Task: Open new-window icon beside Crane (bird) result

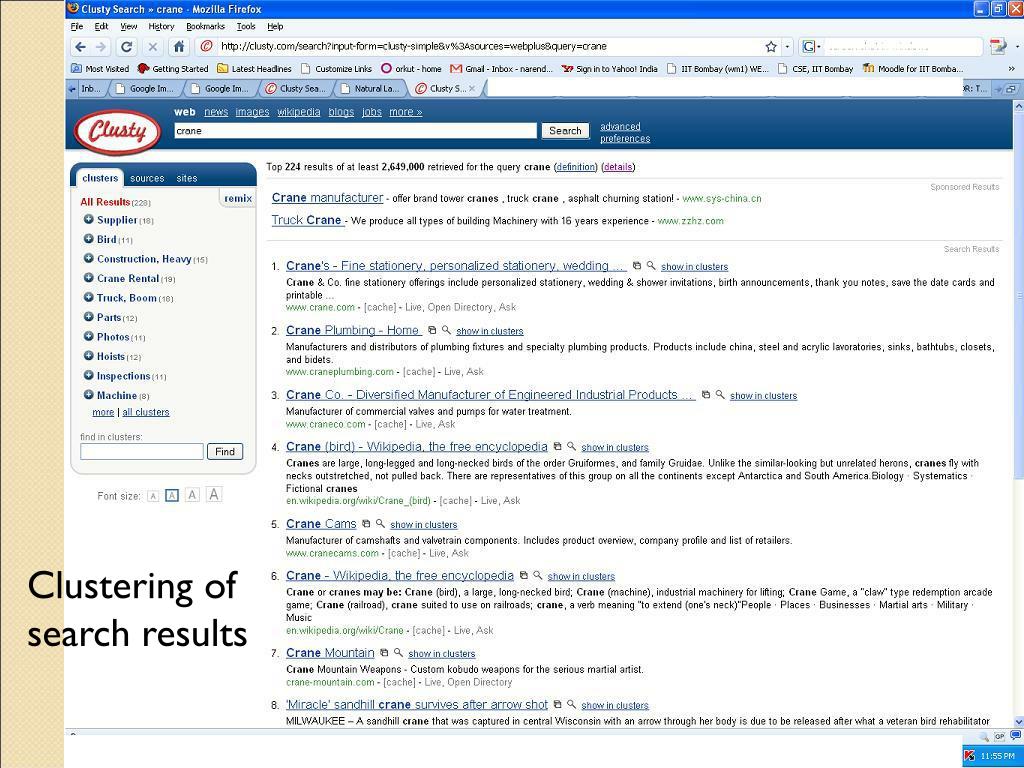Action: (557, 447)
